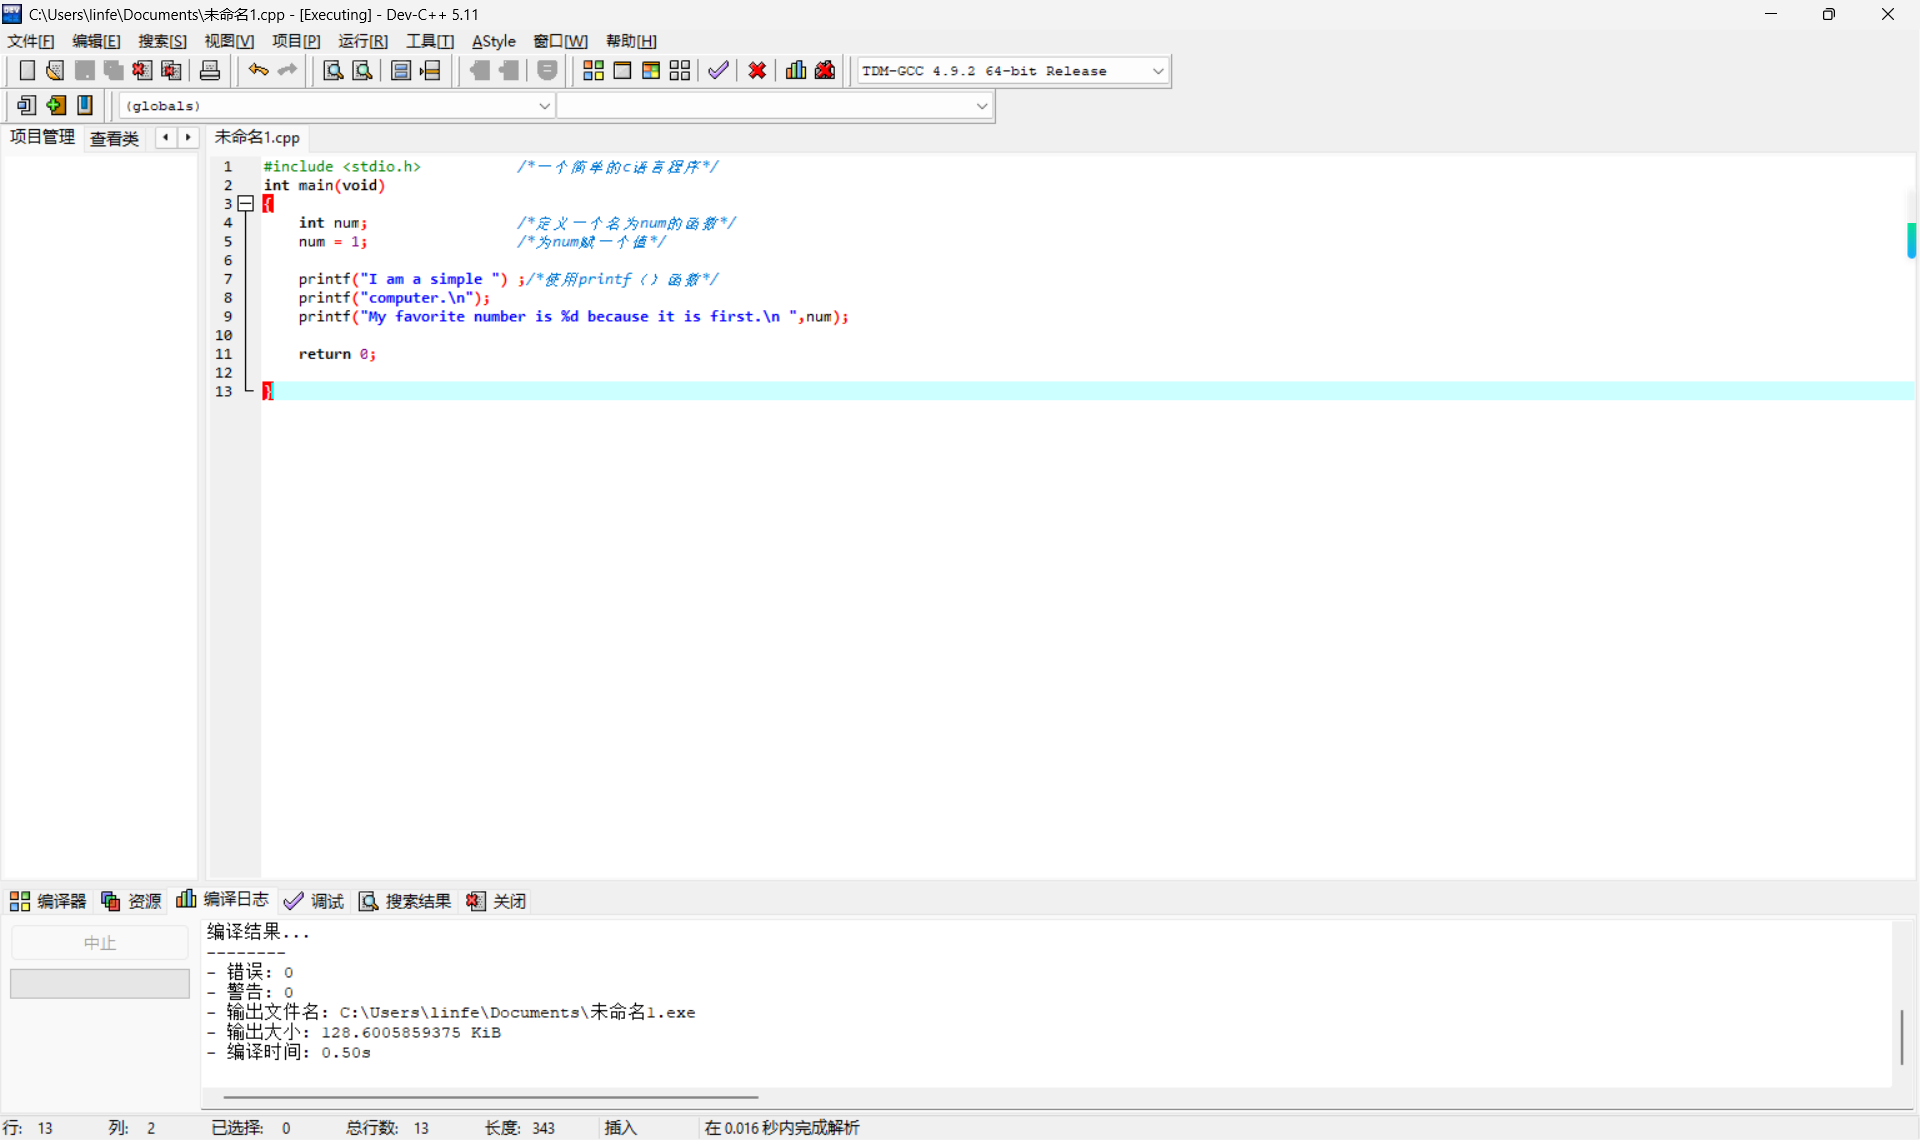The width and height of the screenshot is (1920, 1140).
Task: Click the New file toolbar icon
Action: 27,70
